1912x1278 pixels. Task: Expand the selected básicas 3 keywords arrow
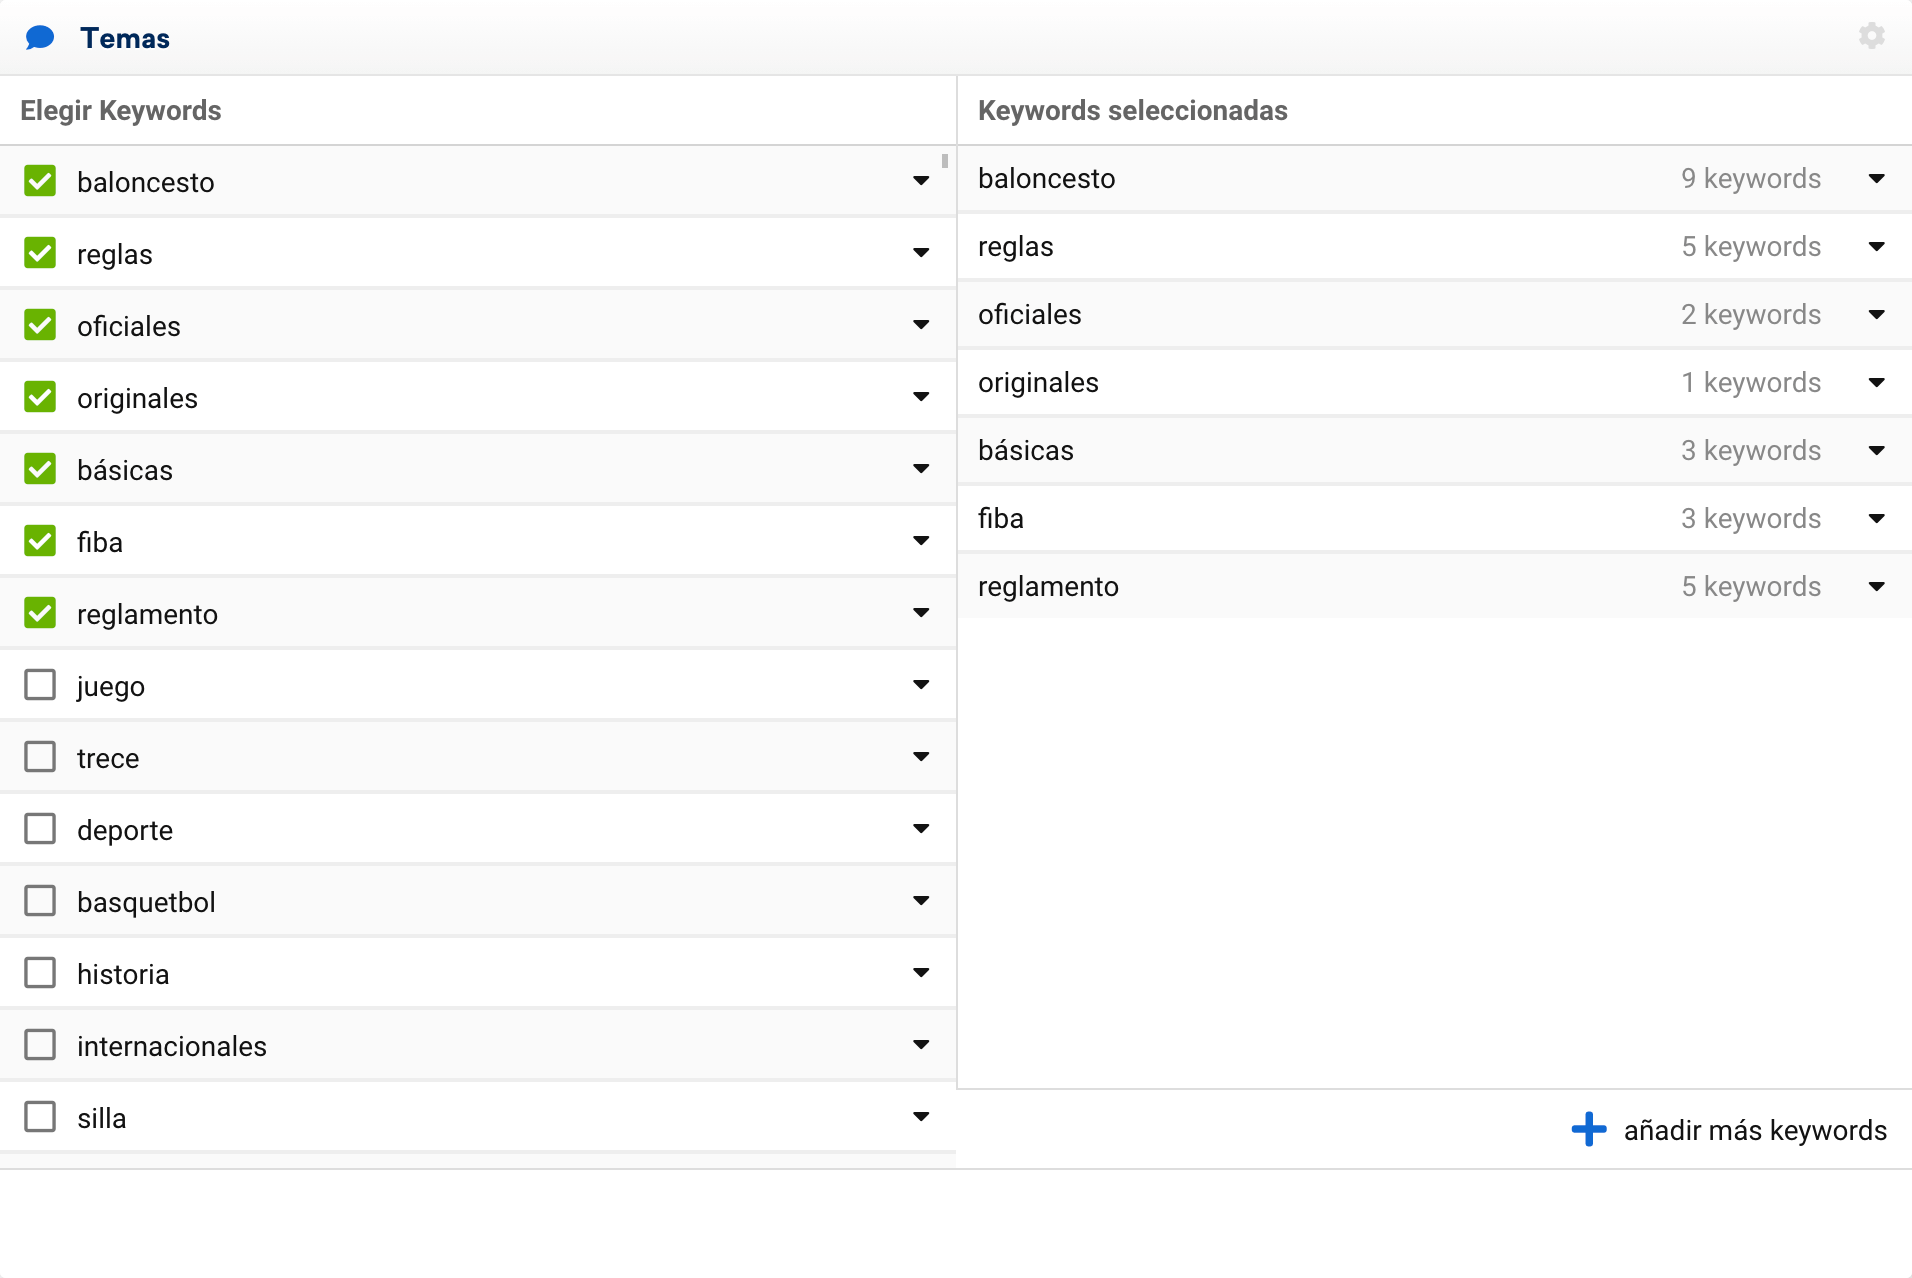pyautogui.click(x=1877, y=451)
